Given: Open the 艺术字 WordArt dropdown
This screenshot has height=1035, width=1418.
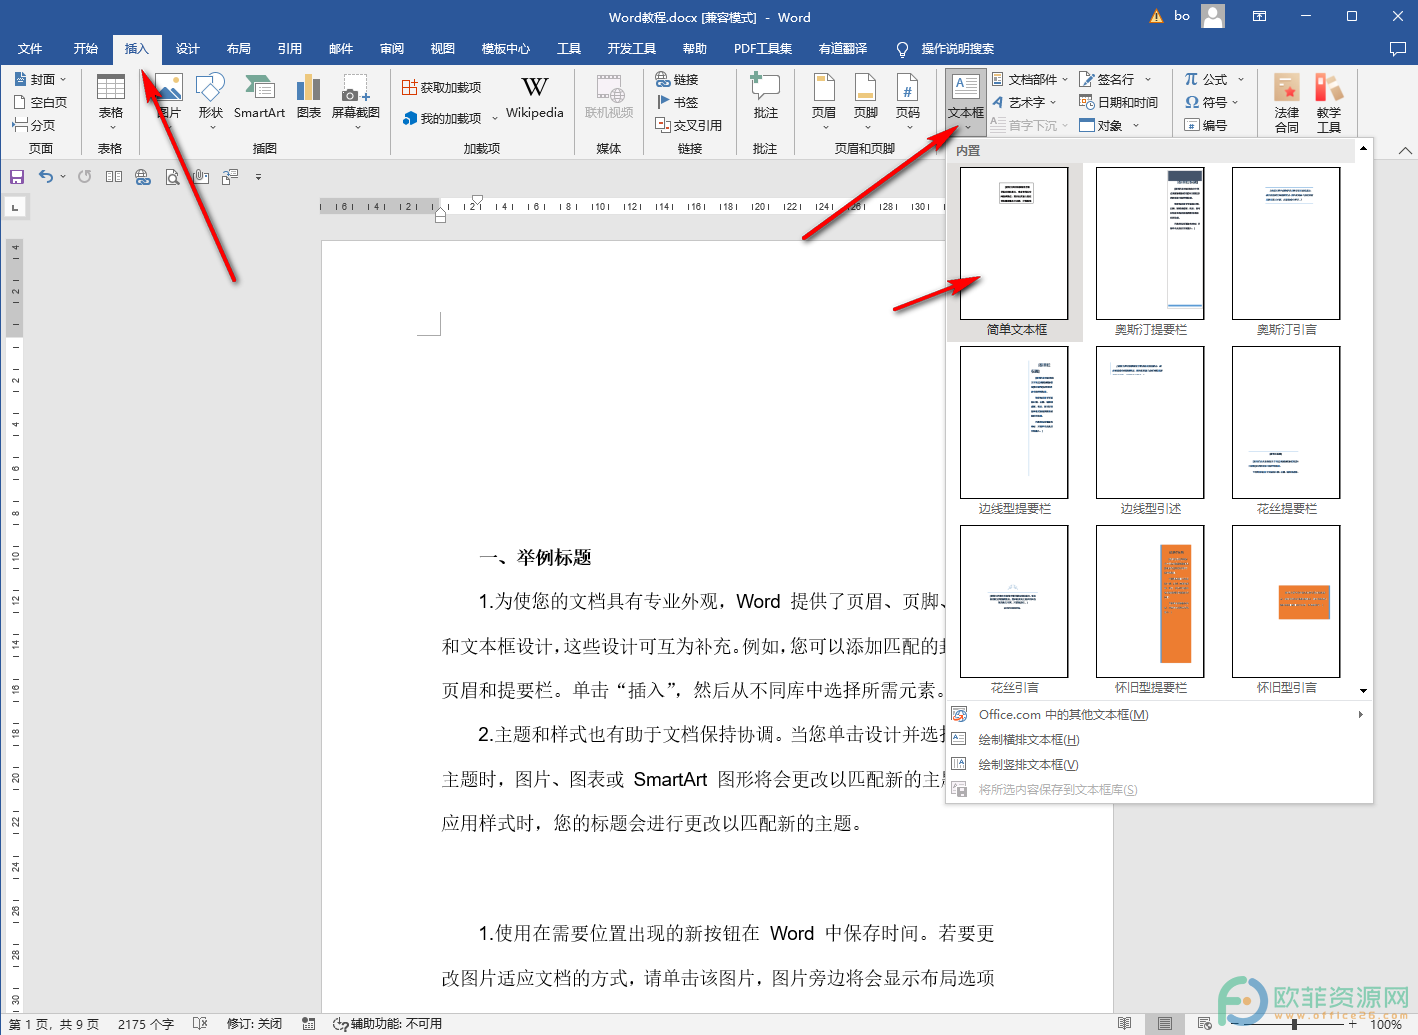Looking at the screenshot, I should (1024, 102).
